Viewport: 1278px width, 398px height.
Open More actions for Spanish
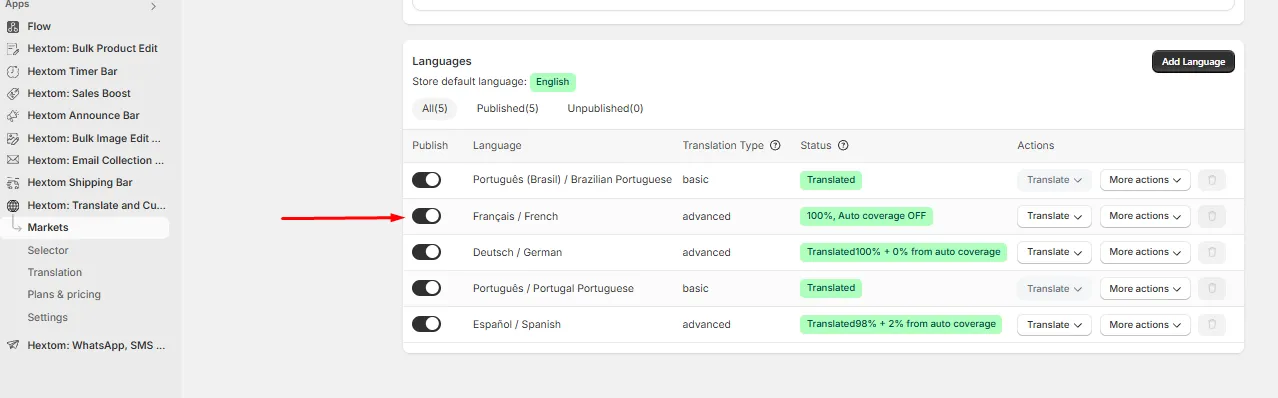(1145, 324)
